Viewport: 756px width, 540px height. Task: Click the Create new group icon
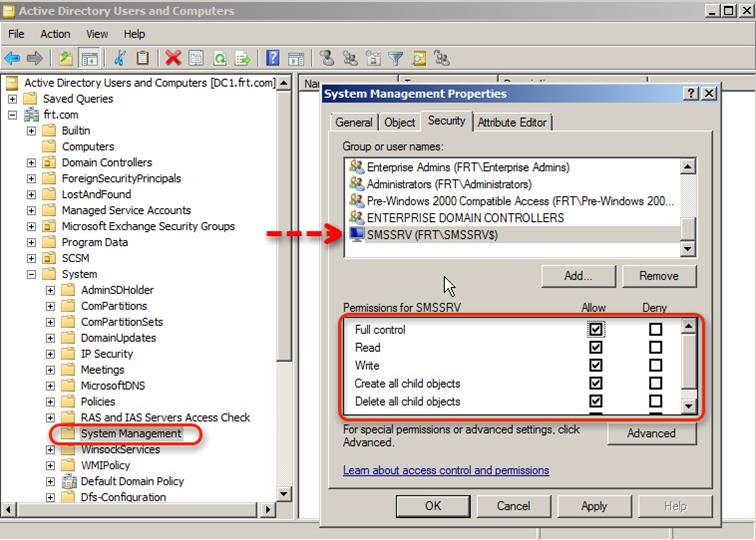(350, 58)
